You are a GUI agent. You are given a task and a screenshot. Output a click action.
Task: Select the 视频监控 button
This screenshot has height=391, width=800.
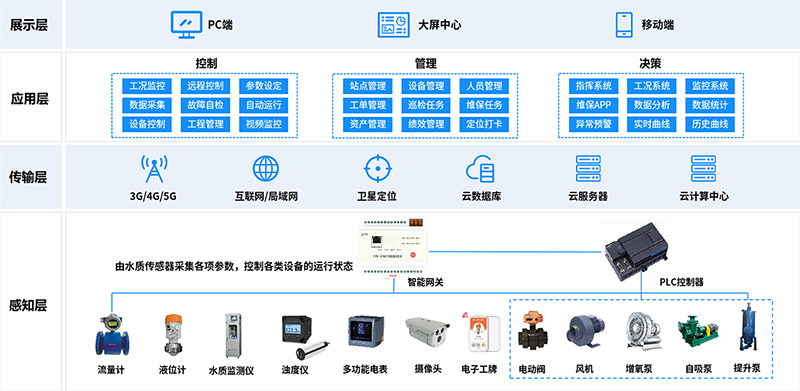coord(263,124)
